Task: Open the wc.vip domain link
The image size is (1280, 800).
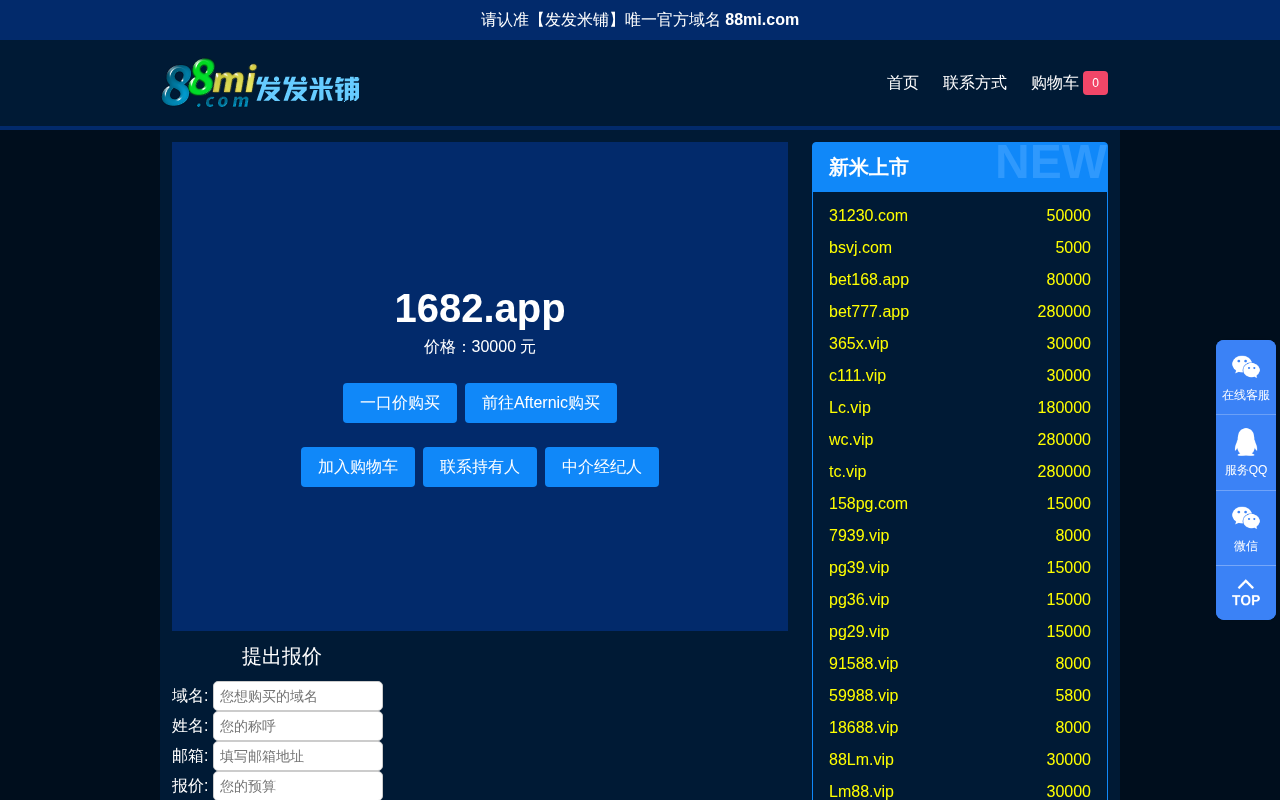Action: [x=851, y=440]
